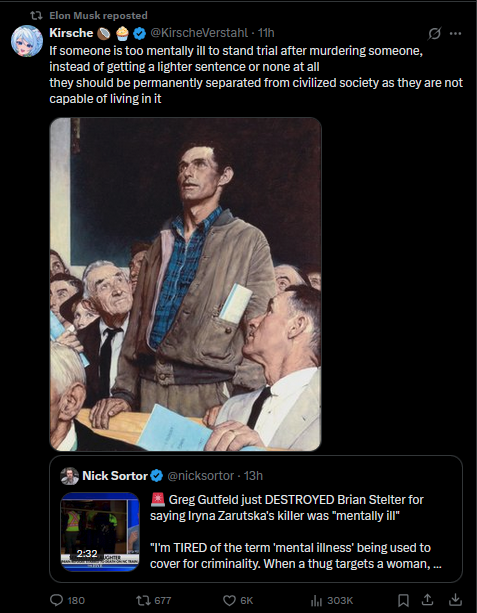This screenshot has width=477, height=613.
Task: Enlarge the attached painting image
Action: coord(185,284)
